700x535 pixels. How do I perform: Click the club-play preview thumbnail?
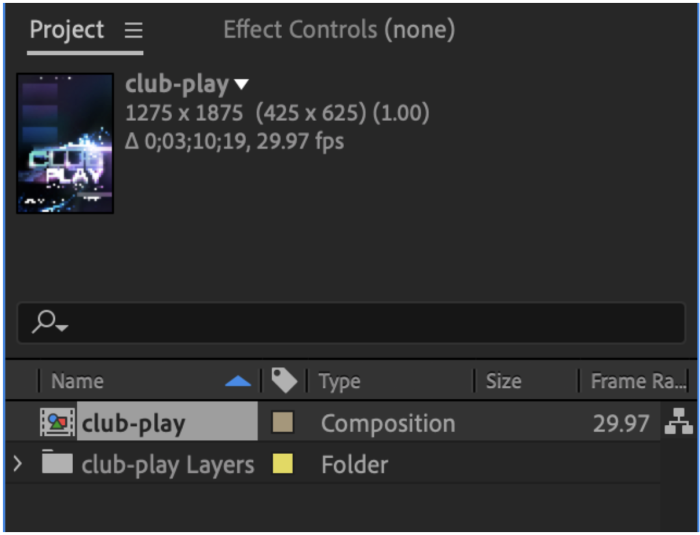(65, 143)
